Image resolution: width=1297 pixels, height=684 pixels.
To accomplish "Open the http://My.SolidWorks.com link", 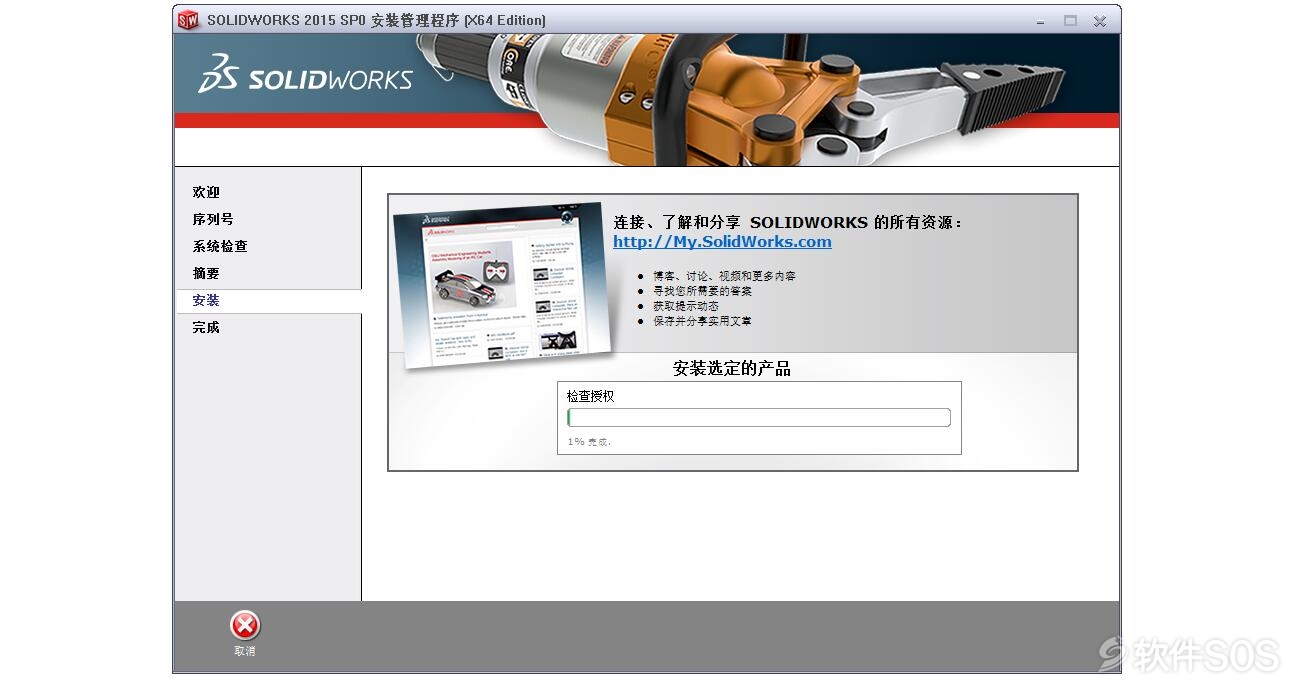I will click(x=722, y=242).
